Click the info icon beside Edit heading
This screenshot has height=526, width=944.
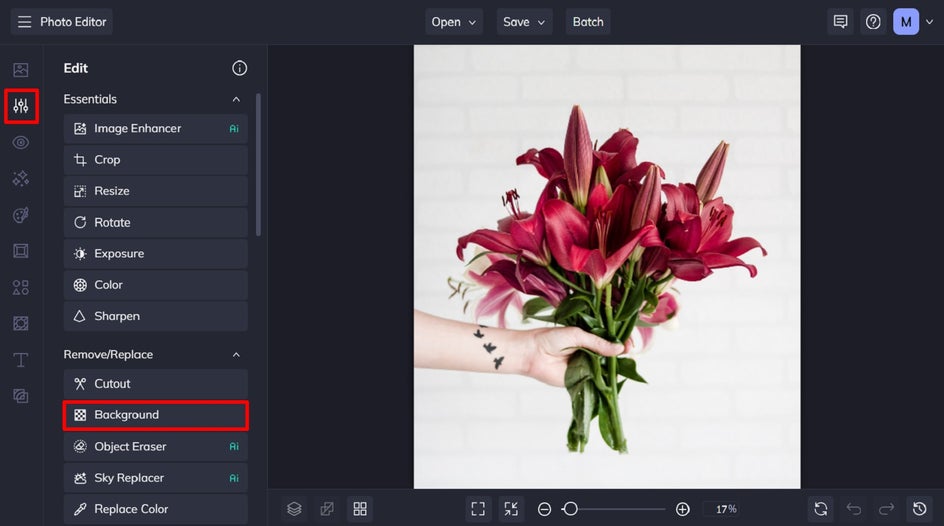click(x=240, y=68)
